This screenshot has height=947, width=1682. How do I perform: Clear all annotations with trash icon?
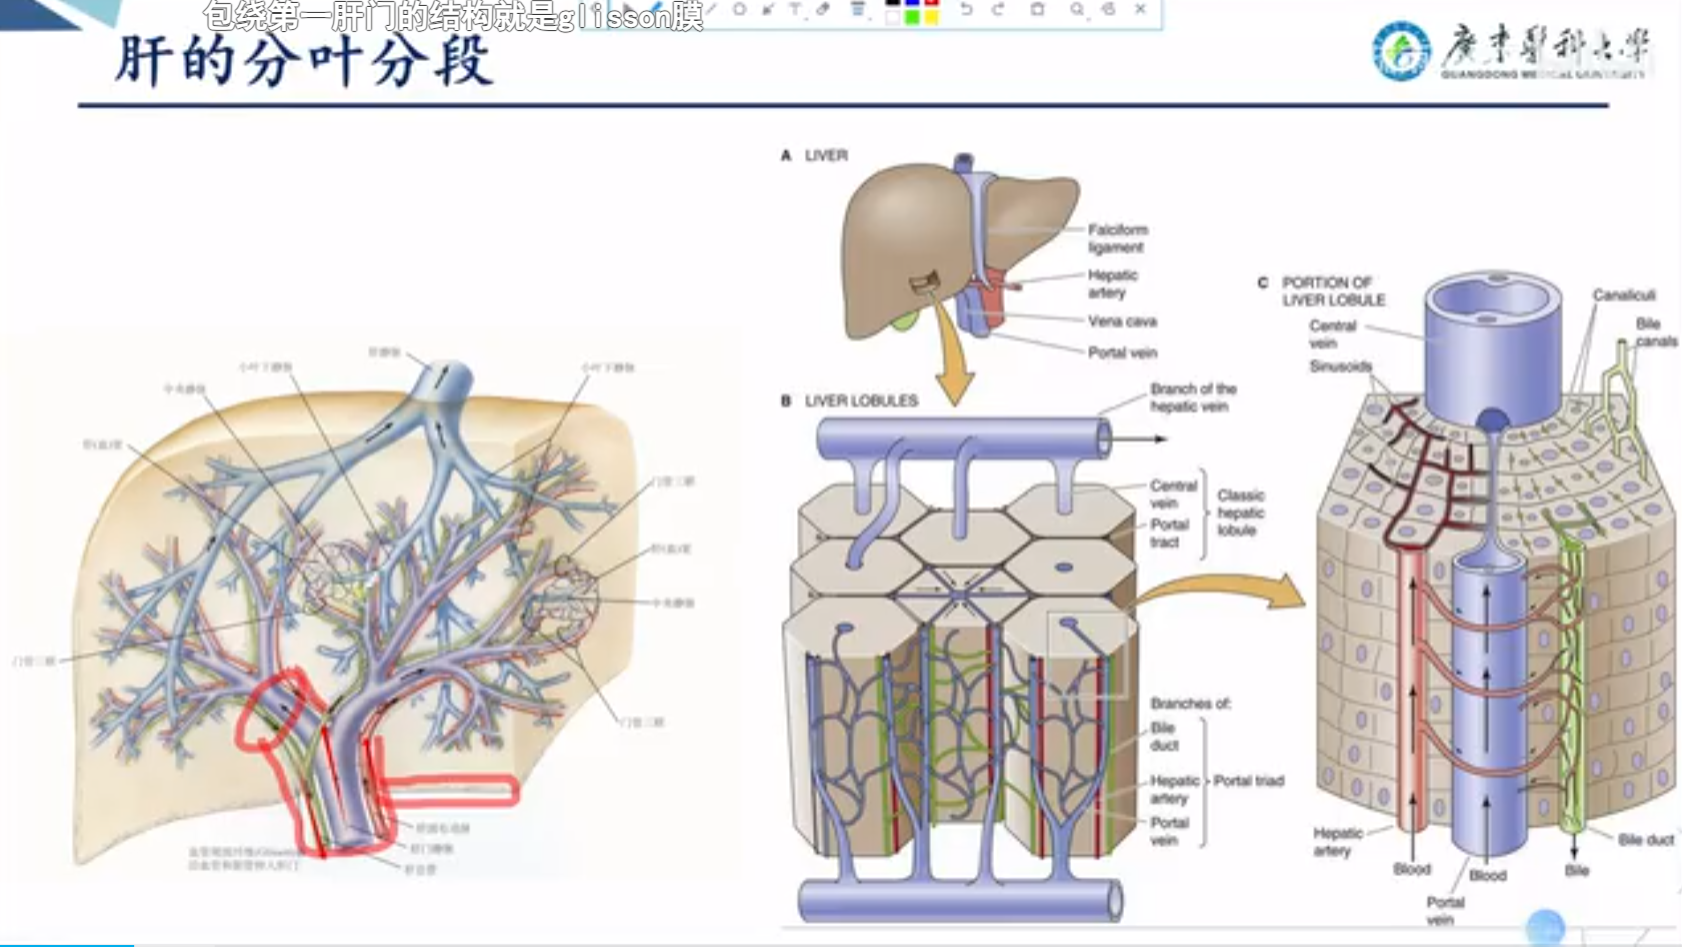click(1037, 9)
